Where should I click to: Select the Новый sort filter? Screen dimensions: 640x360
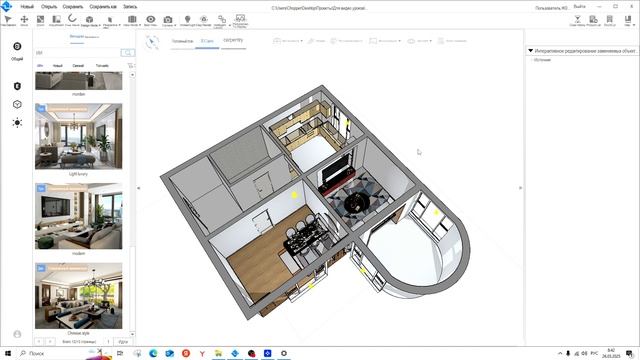point(58,65)
